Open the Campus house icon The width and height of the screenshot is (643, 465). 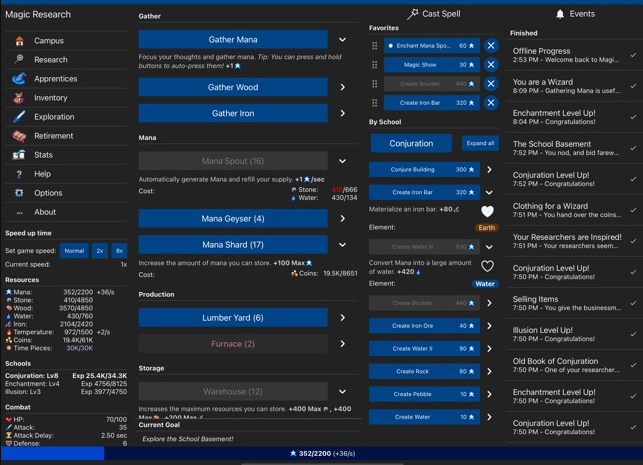click(19, 41)
